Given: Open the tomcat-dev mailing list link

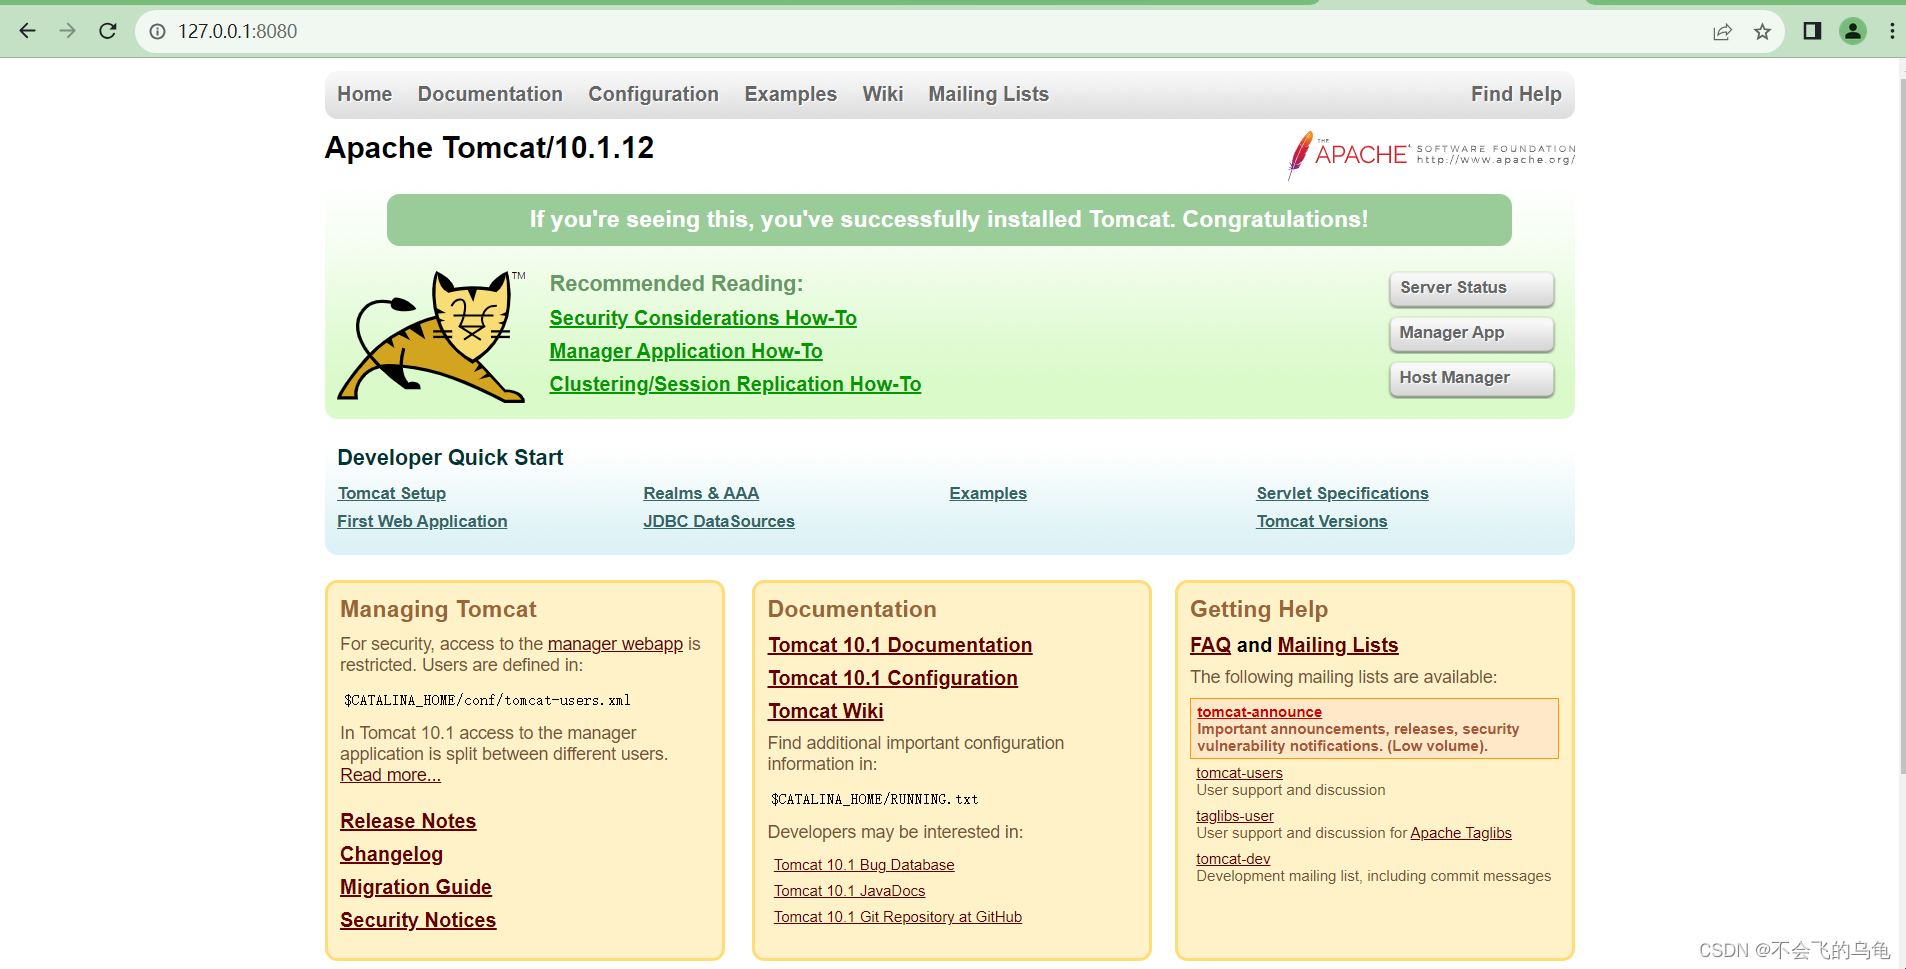Looking at the screenshot, I should click(x=1233, y=859).
